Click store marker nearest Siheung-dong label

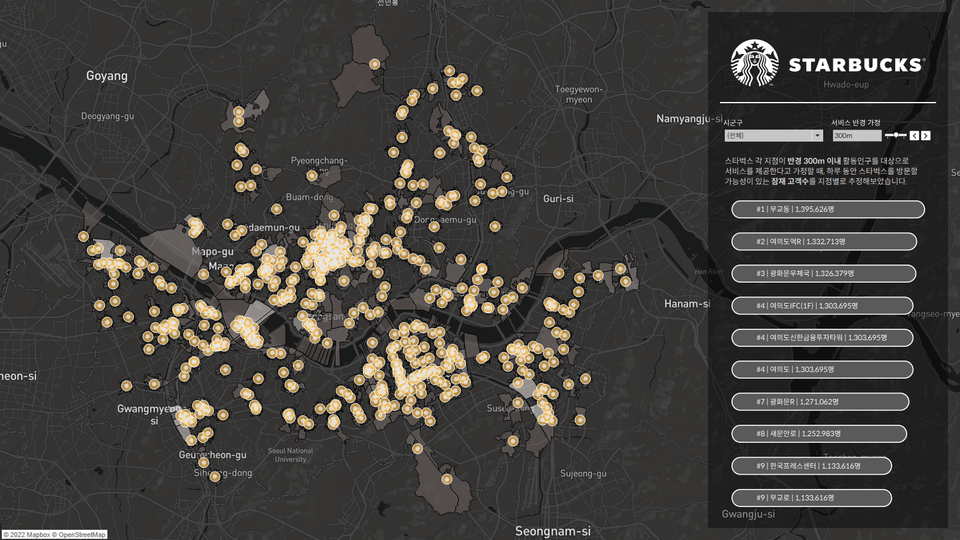pos(214,476)
